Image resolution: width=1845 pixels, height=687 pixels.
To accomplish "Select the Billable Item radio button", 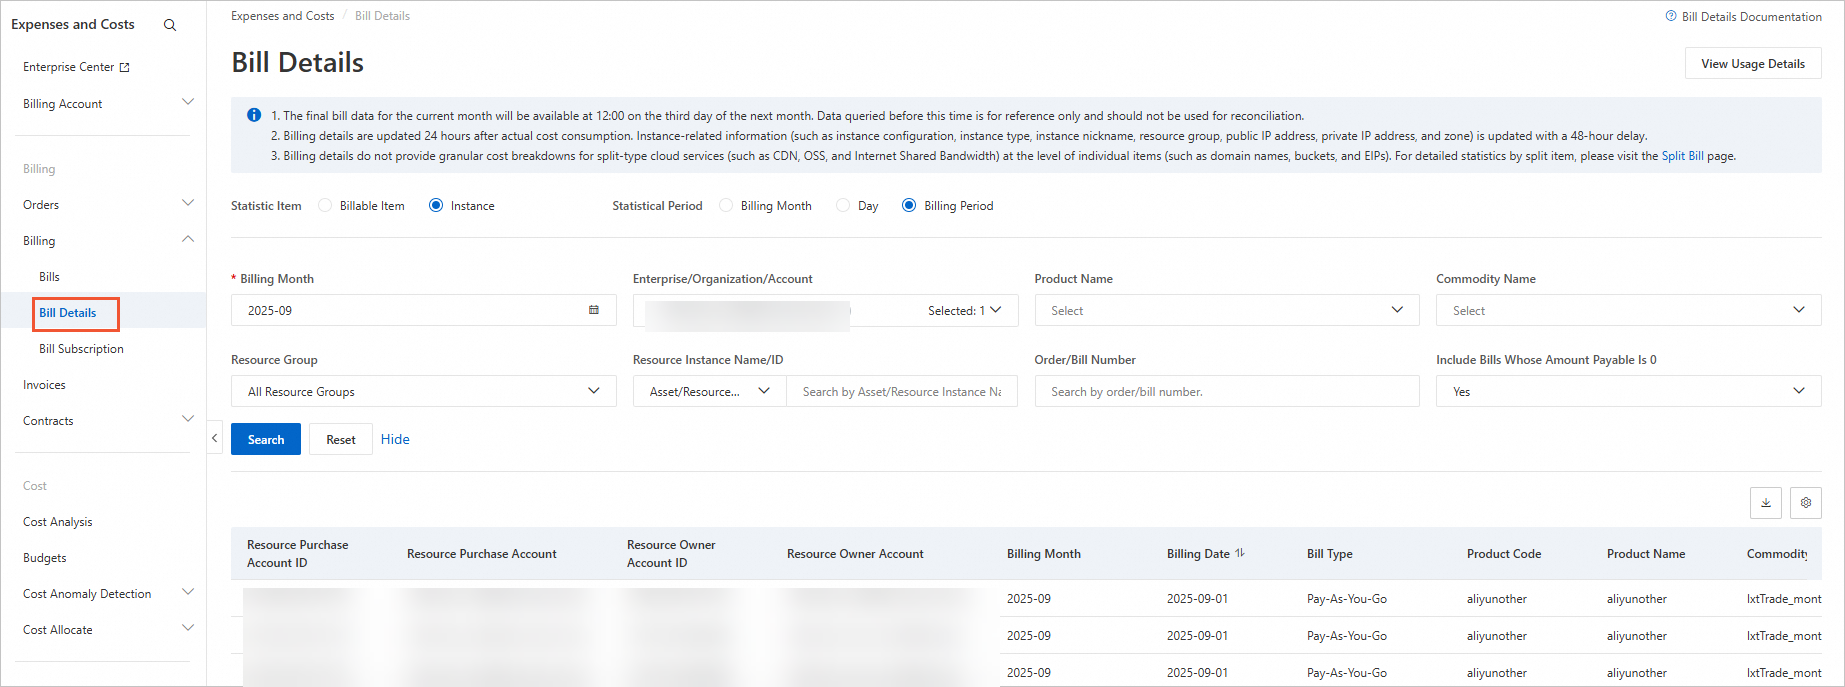I will (325, 205).
